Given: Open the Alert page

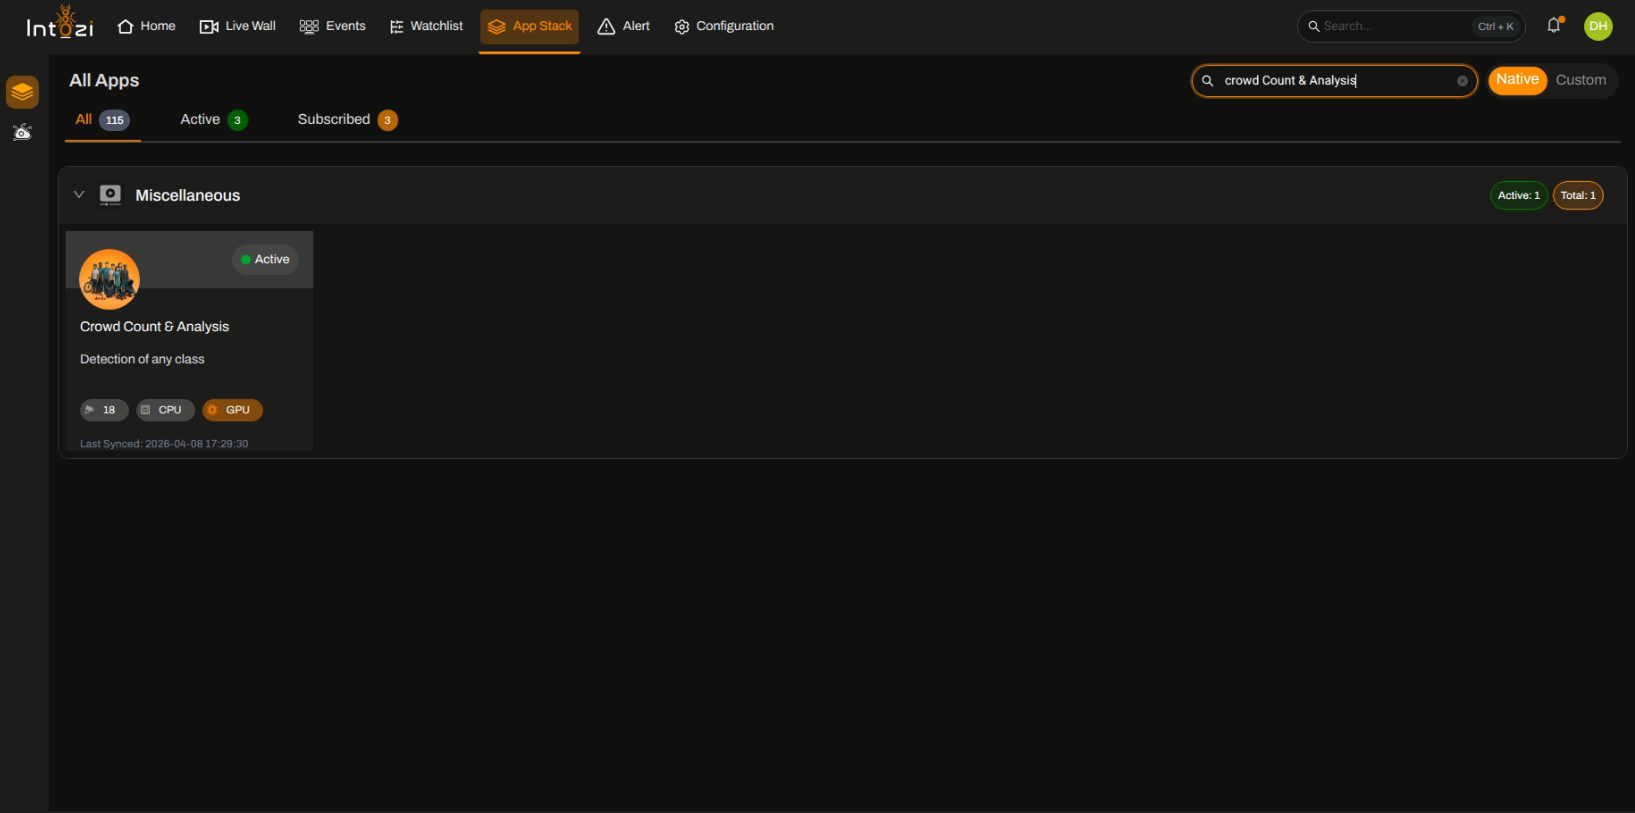Looking at the screenshot, I should point(623,26).
